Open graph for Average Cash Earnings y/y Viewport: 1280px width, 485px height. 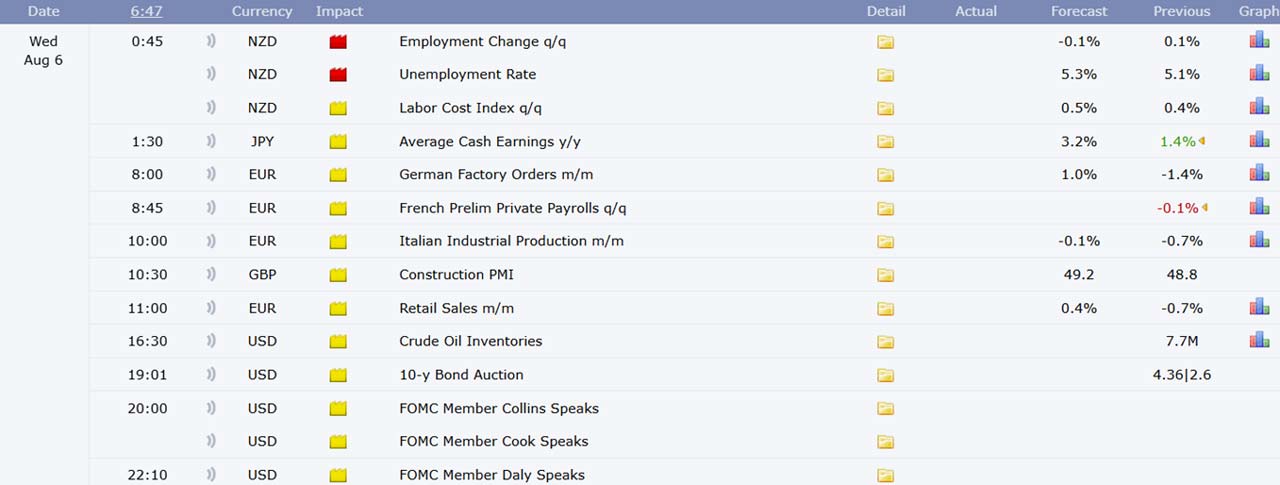click(1258, 141)
